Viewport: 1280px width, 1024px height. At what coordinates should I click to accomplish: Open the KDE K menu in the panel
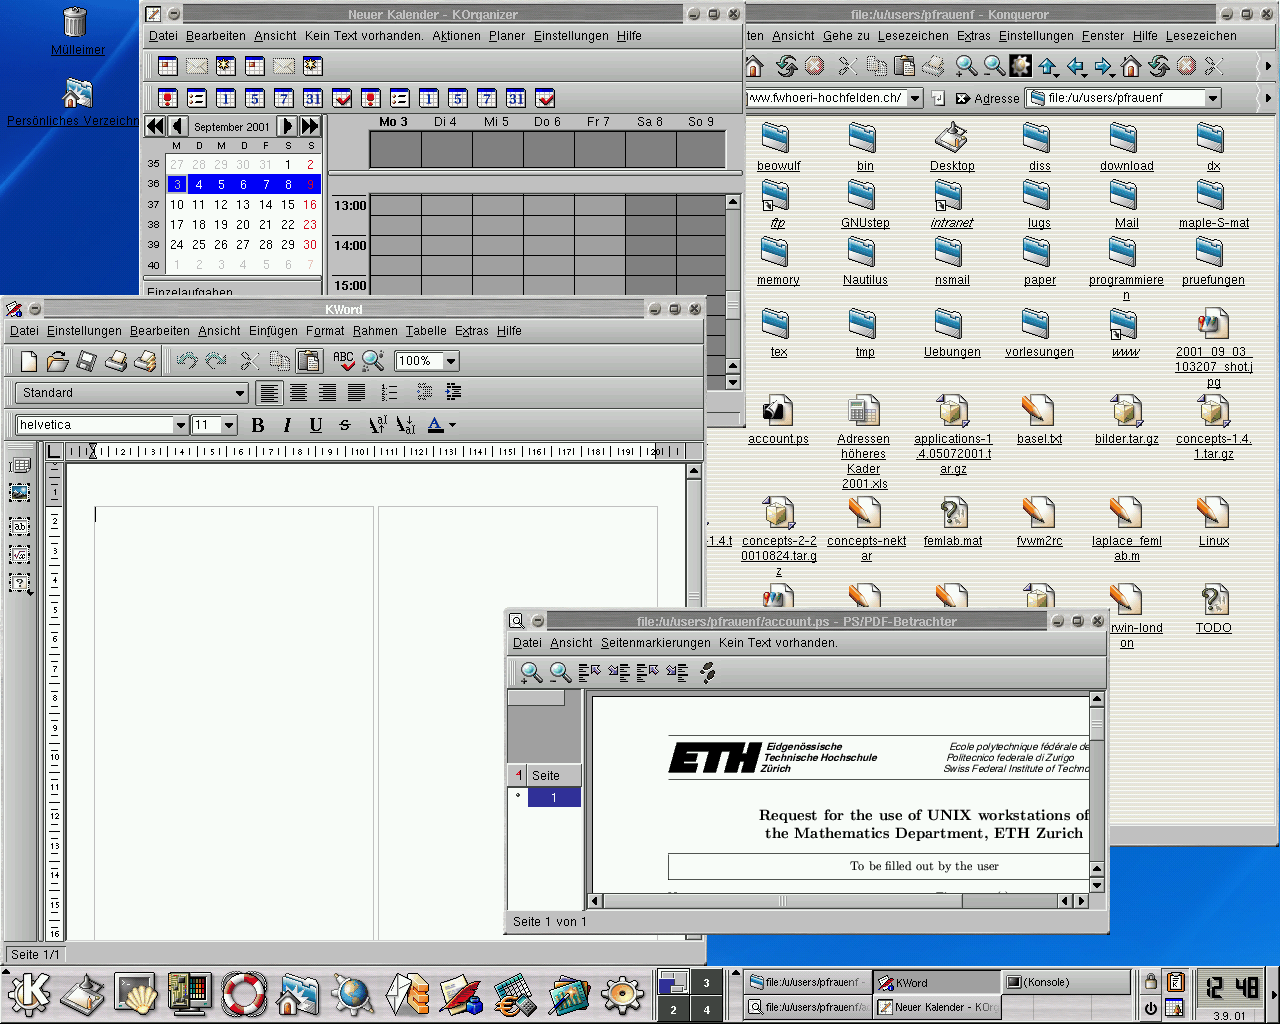coord(29,994)
